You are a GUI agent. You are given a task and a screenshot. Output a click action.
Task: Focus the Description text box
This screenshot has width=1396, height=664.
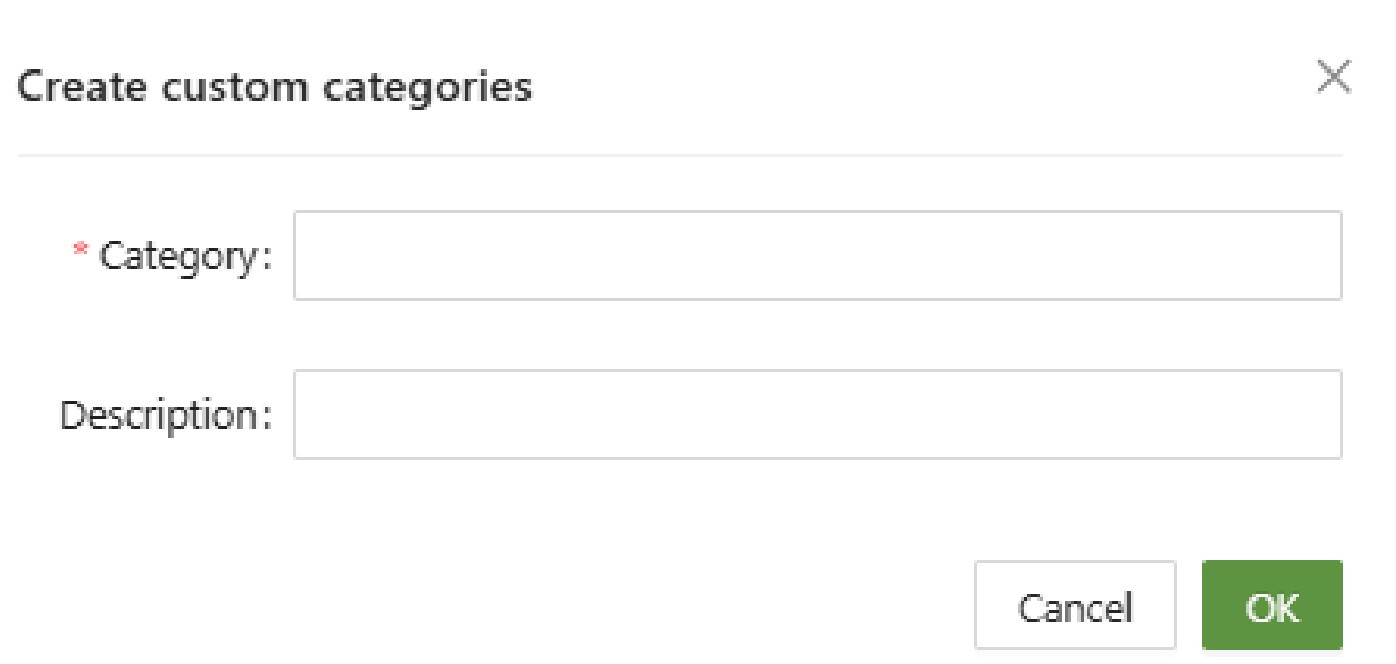pyautogui.click(x=816, y=415)
